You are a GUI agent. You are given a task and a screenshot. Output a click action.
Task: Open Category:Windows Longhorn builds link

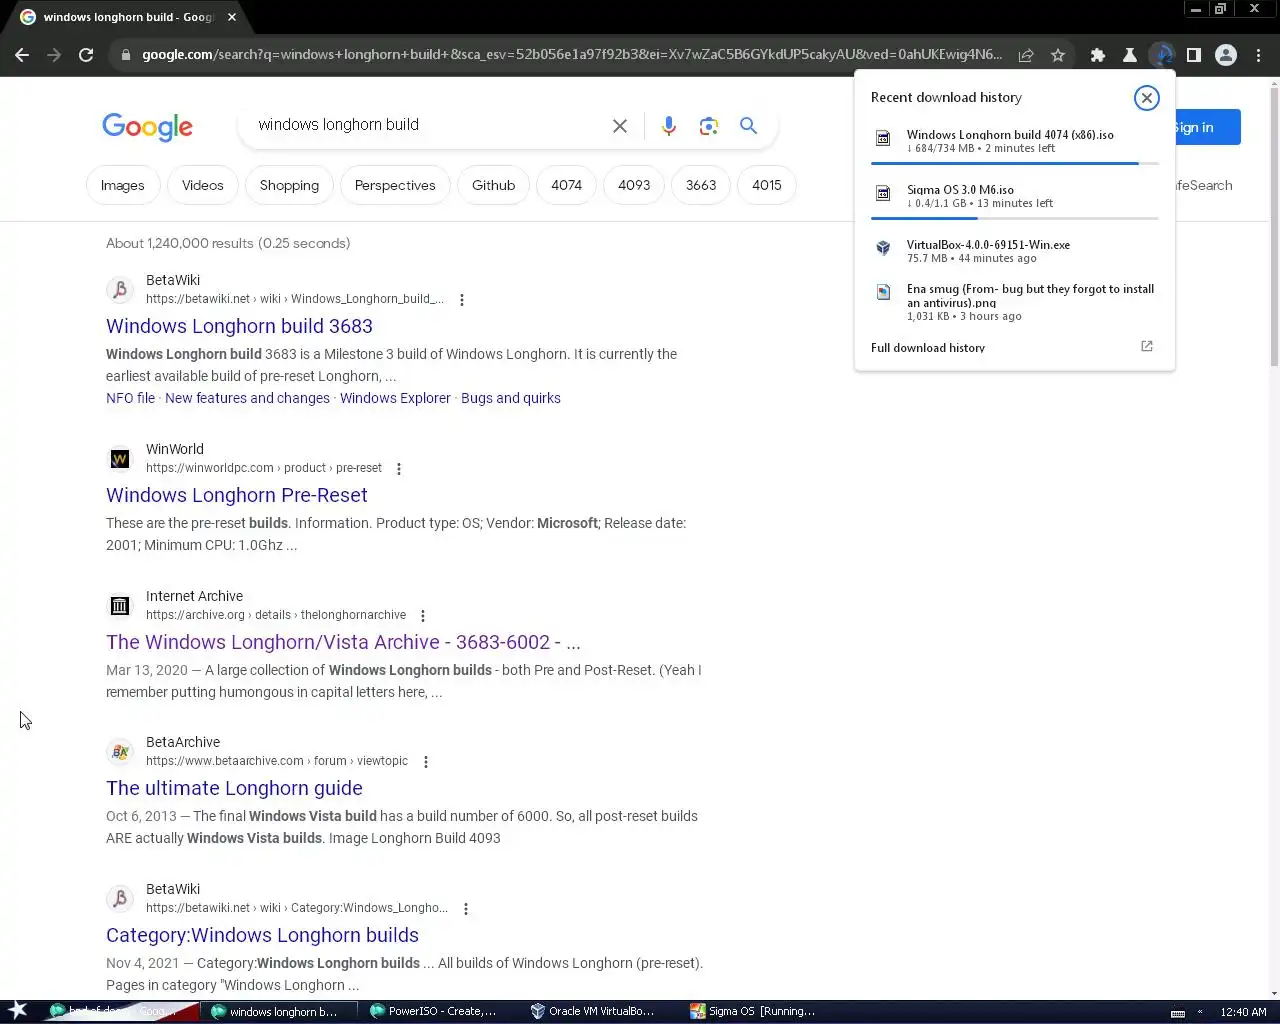pyautogui.click(x=262, y=935)
